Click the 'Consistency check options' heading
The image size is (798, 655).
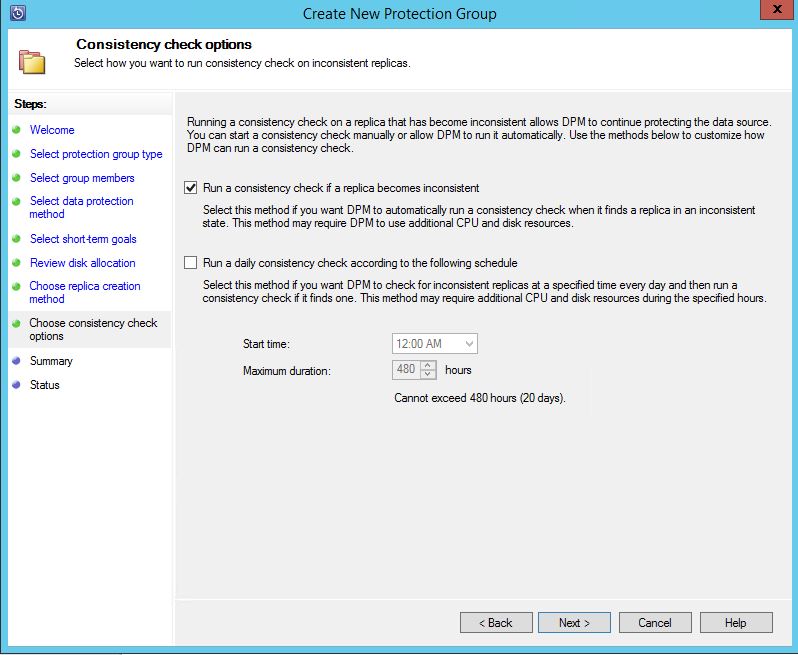[164, 44]
